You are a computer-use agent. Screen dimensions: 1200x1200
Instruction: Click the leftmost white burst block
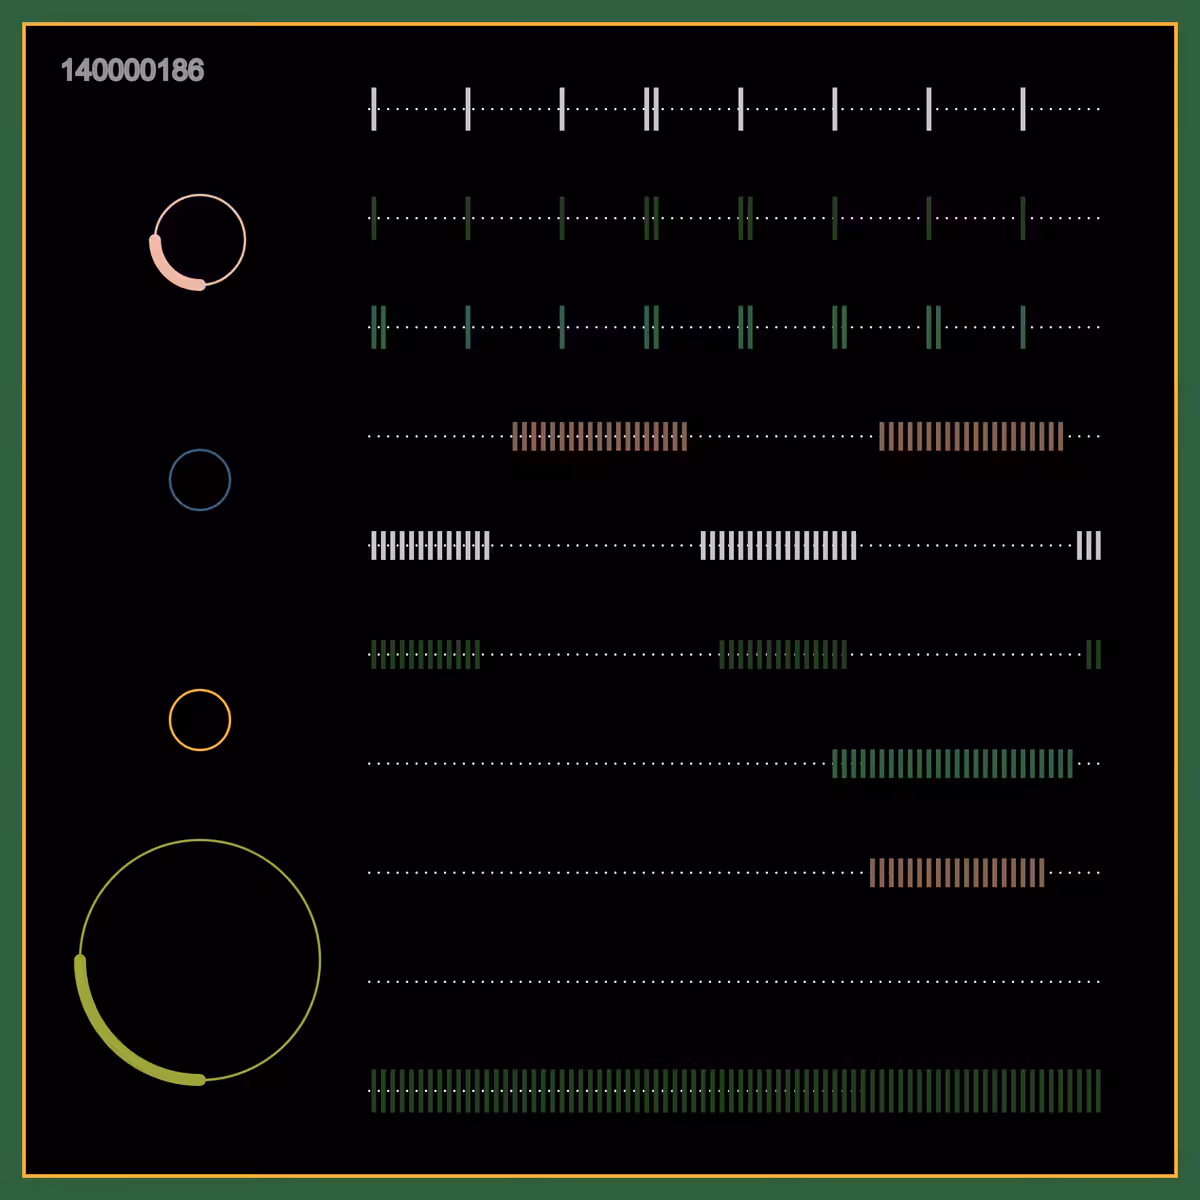point(430,546)
